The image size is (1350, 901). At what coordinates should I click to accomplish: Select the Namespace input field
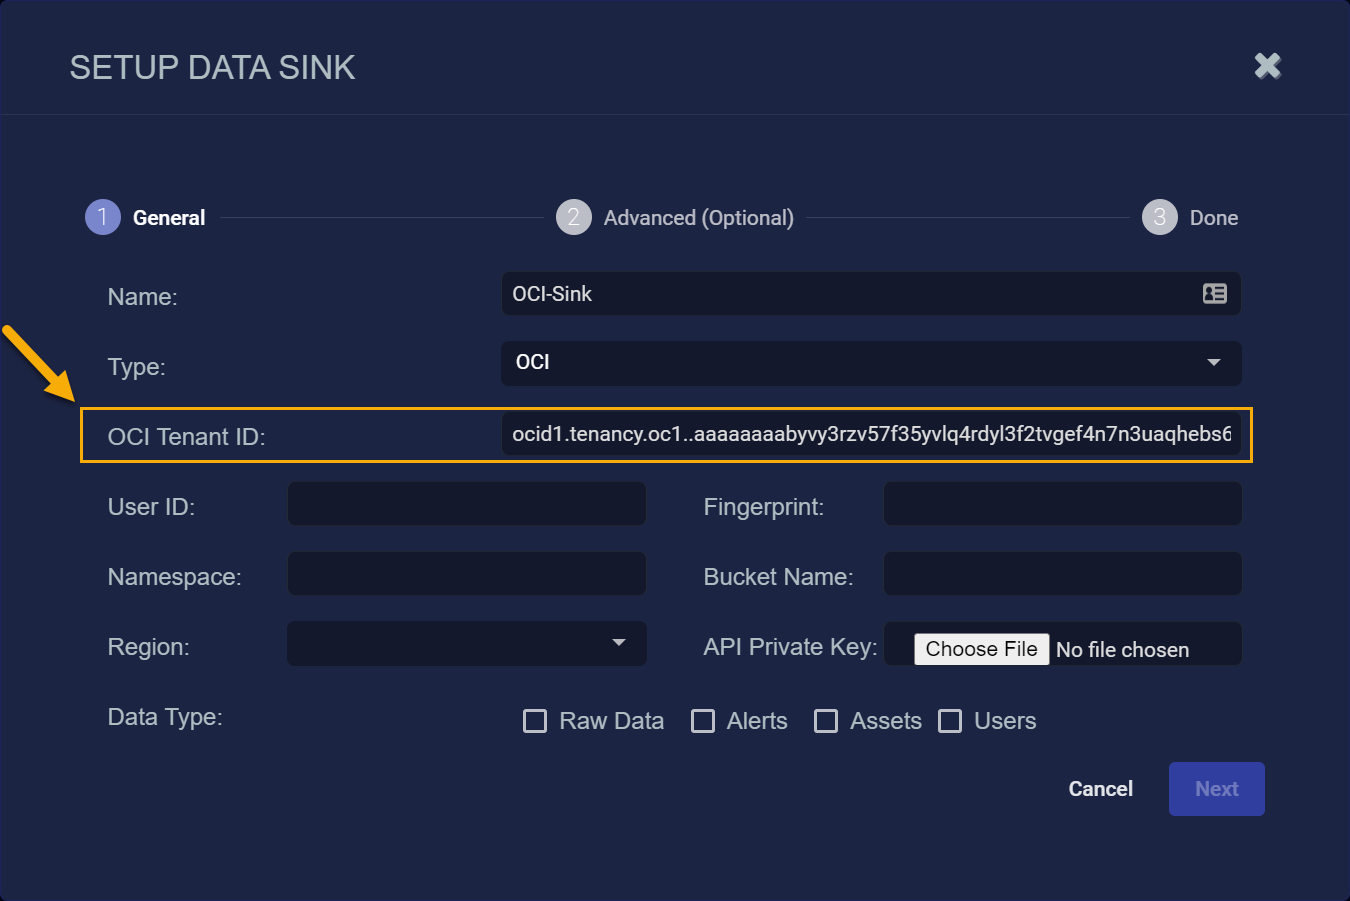[467, 574]
